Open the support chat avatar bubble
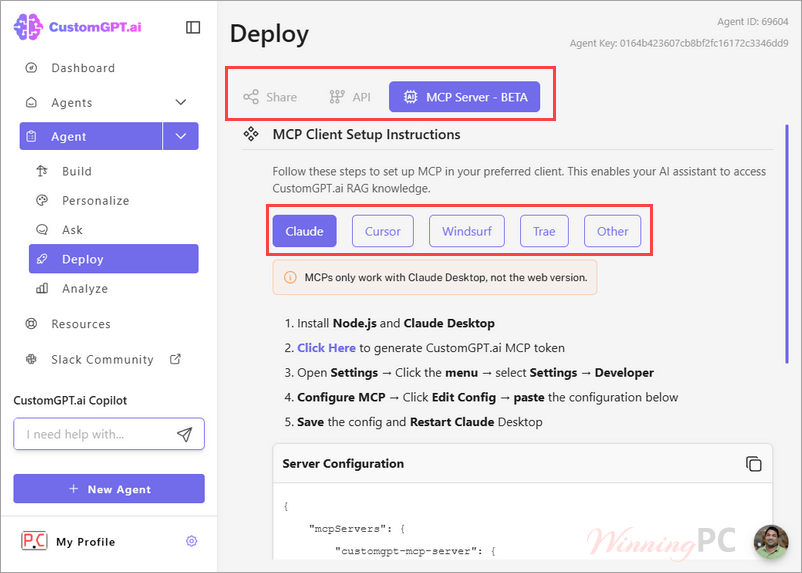Screen dimensions: 802x573 [x=771, y=542]
